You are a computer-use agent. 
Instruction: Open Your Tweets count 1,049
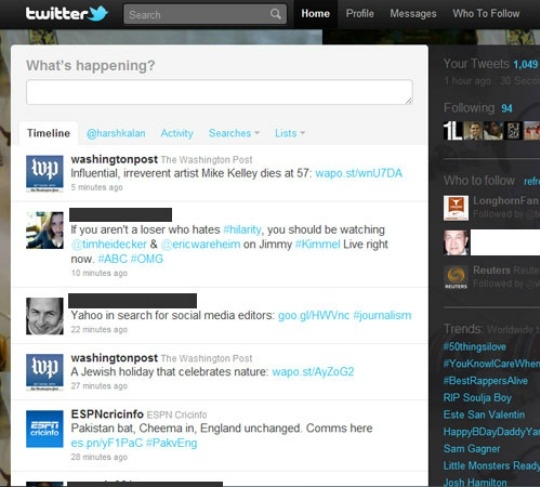pyautogui.click(x=526, y=64)
